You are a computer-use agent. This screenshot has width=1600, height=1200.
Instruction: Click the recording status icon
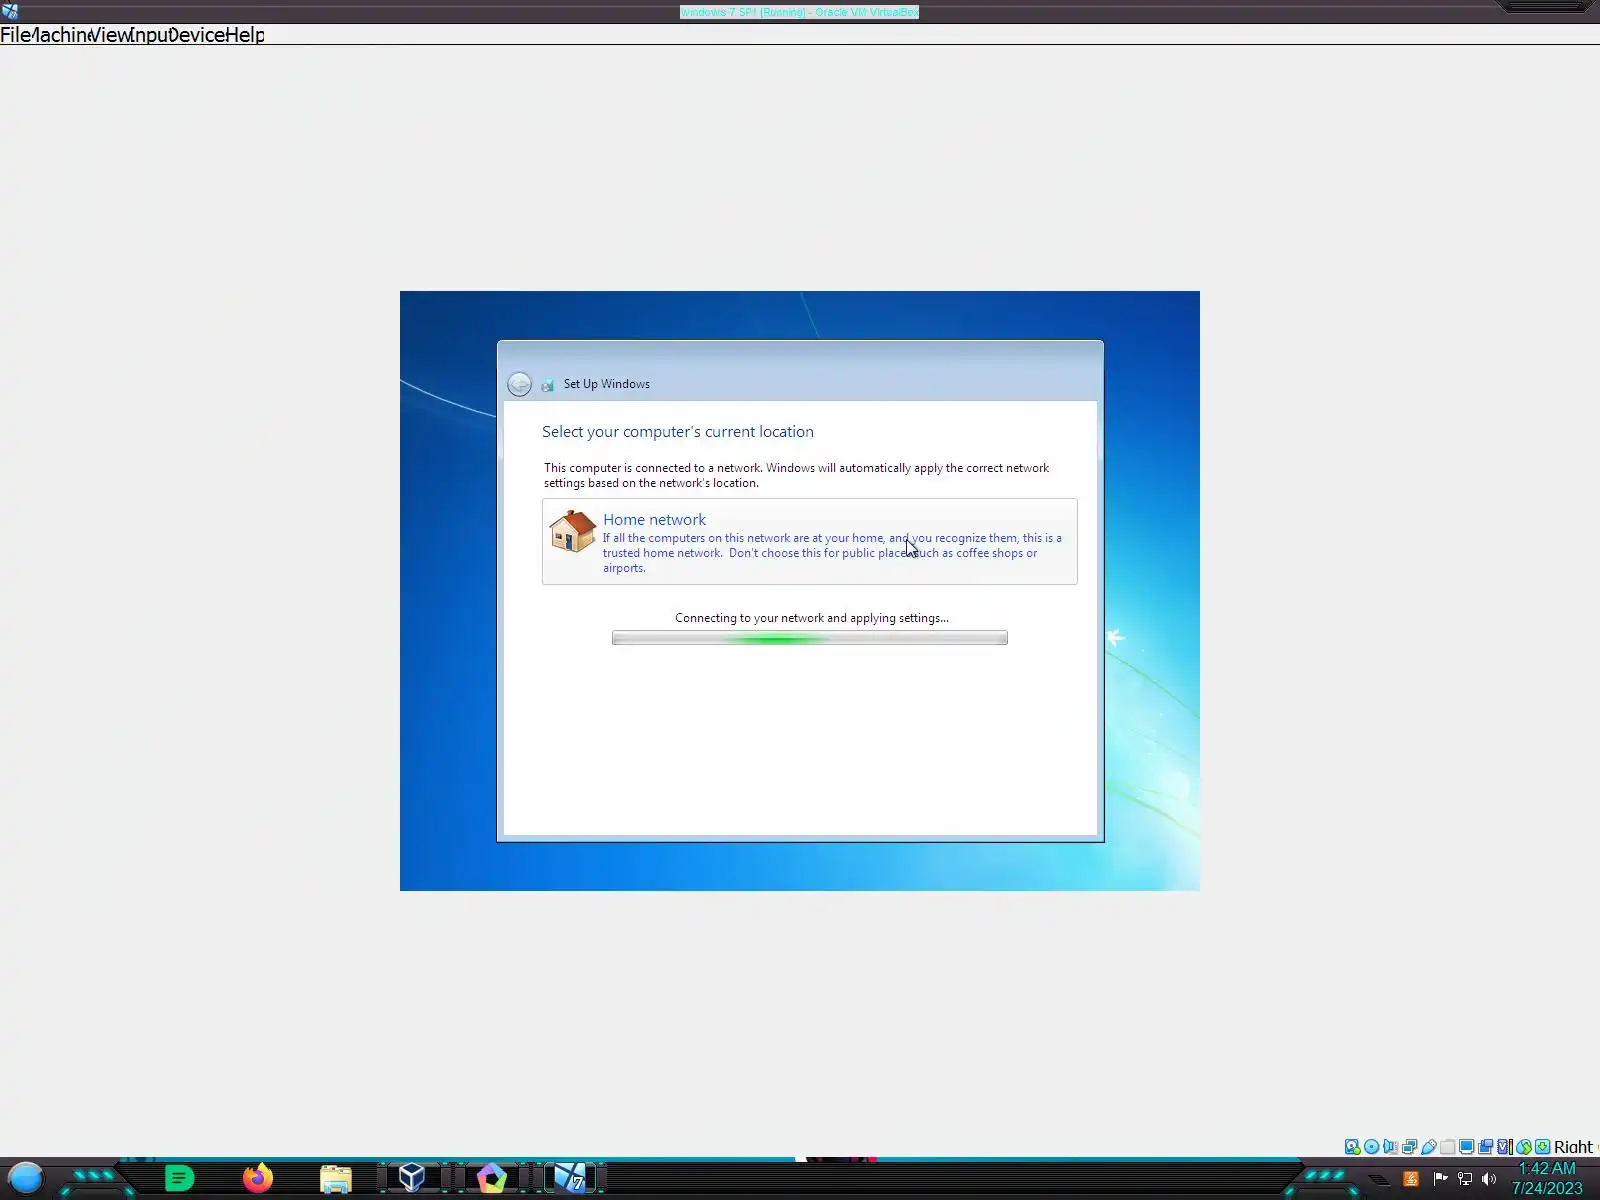tap(1486, 1147)
